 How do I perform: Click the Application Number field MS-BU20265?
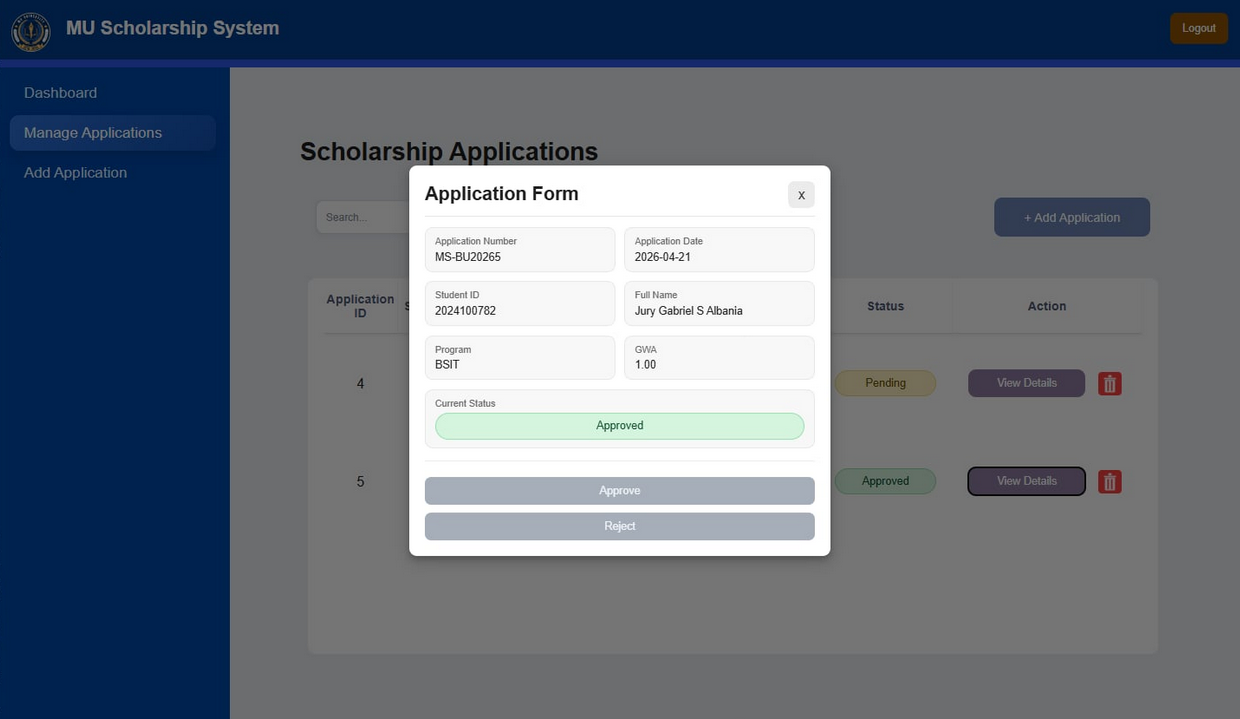520,249
